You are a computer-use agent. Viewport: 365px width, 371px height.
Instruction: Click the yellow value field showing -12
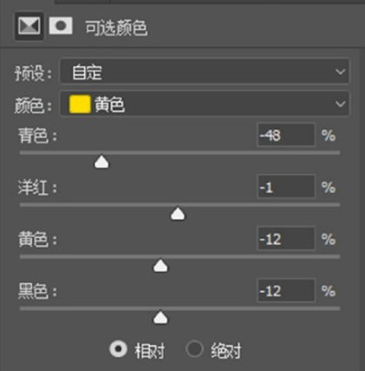286,239
